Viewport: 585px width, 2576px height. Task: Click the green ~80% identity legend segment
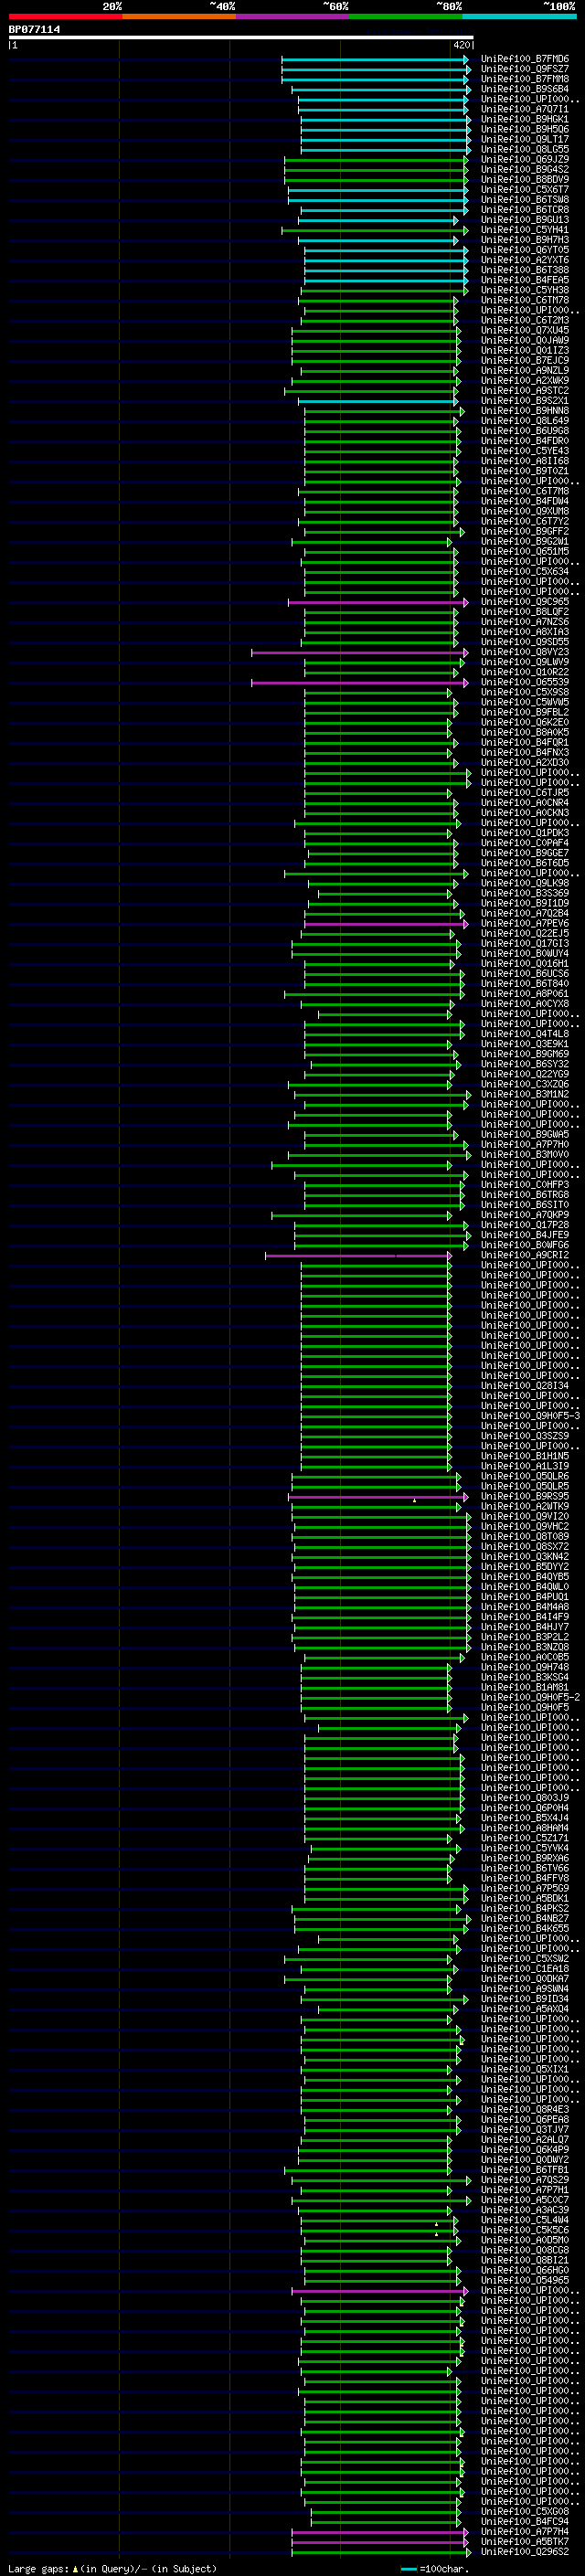406,16
